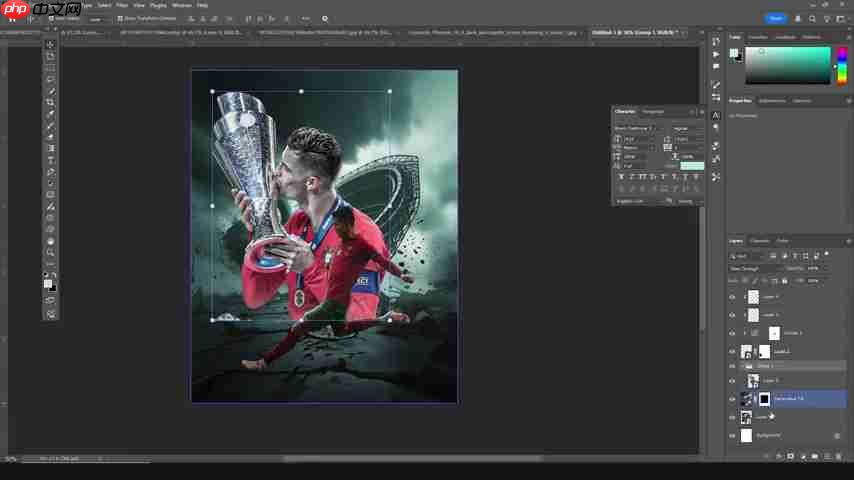
Task: Click the text color swatch in the Character panel
Action: 691,165
